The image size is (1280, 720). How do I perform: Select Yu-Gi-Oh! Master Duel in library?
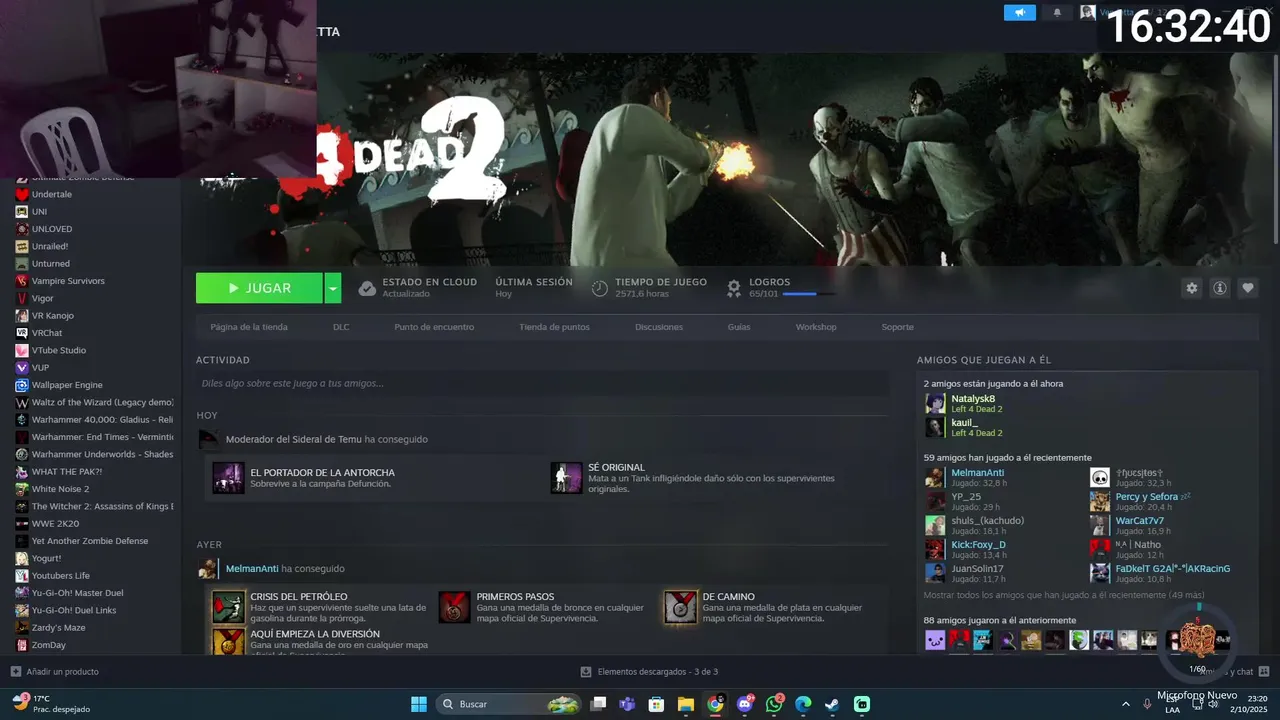[77, 593]
